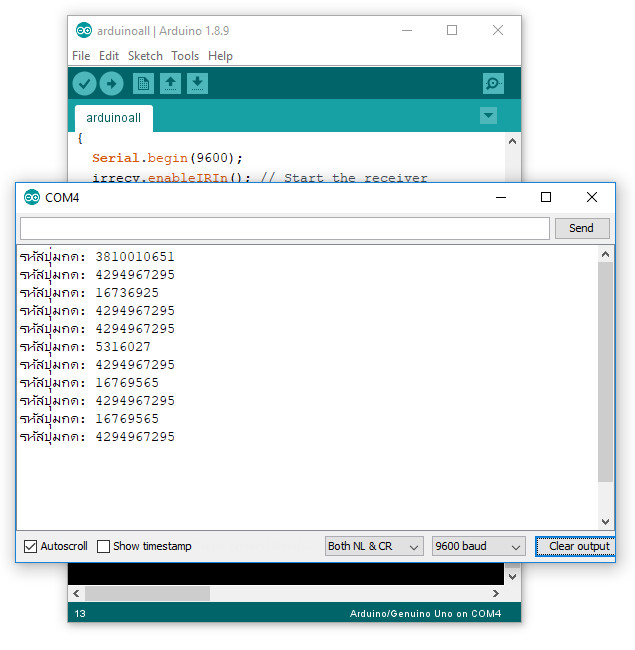Click the Verify sketch checkmark icon
Screen dimensions: 635x650
pyautogui.click(x=84, y=84)
